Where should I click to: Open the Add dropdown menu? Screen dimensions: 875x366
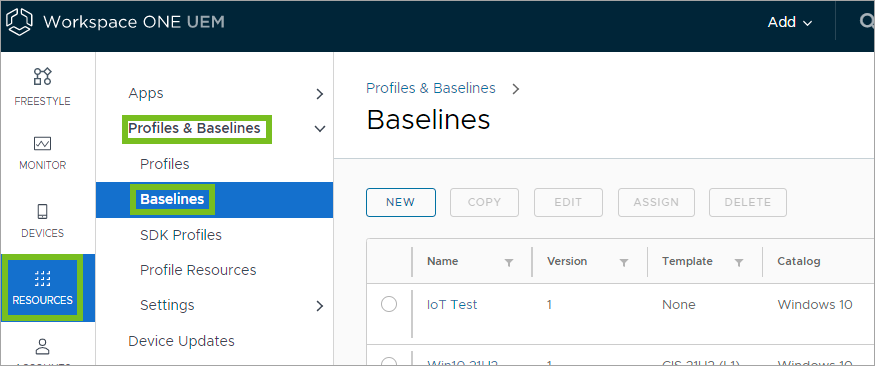pos(790,22)
